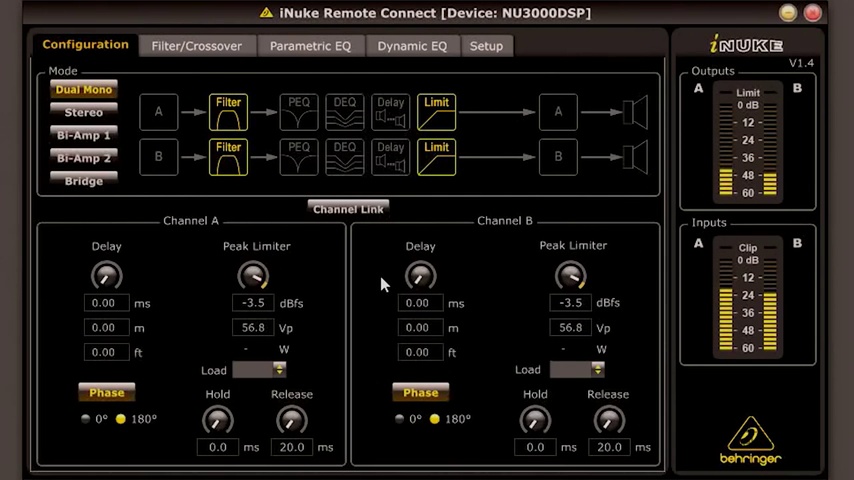
Task: Click the Channel A limiter Vp field
Action: click(253, 327)
